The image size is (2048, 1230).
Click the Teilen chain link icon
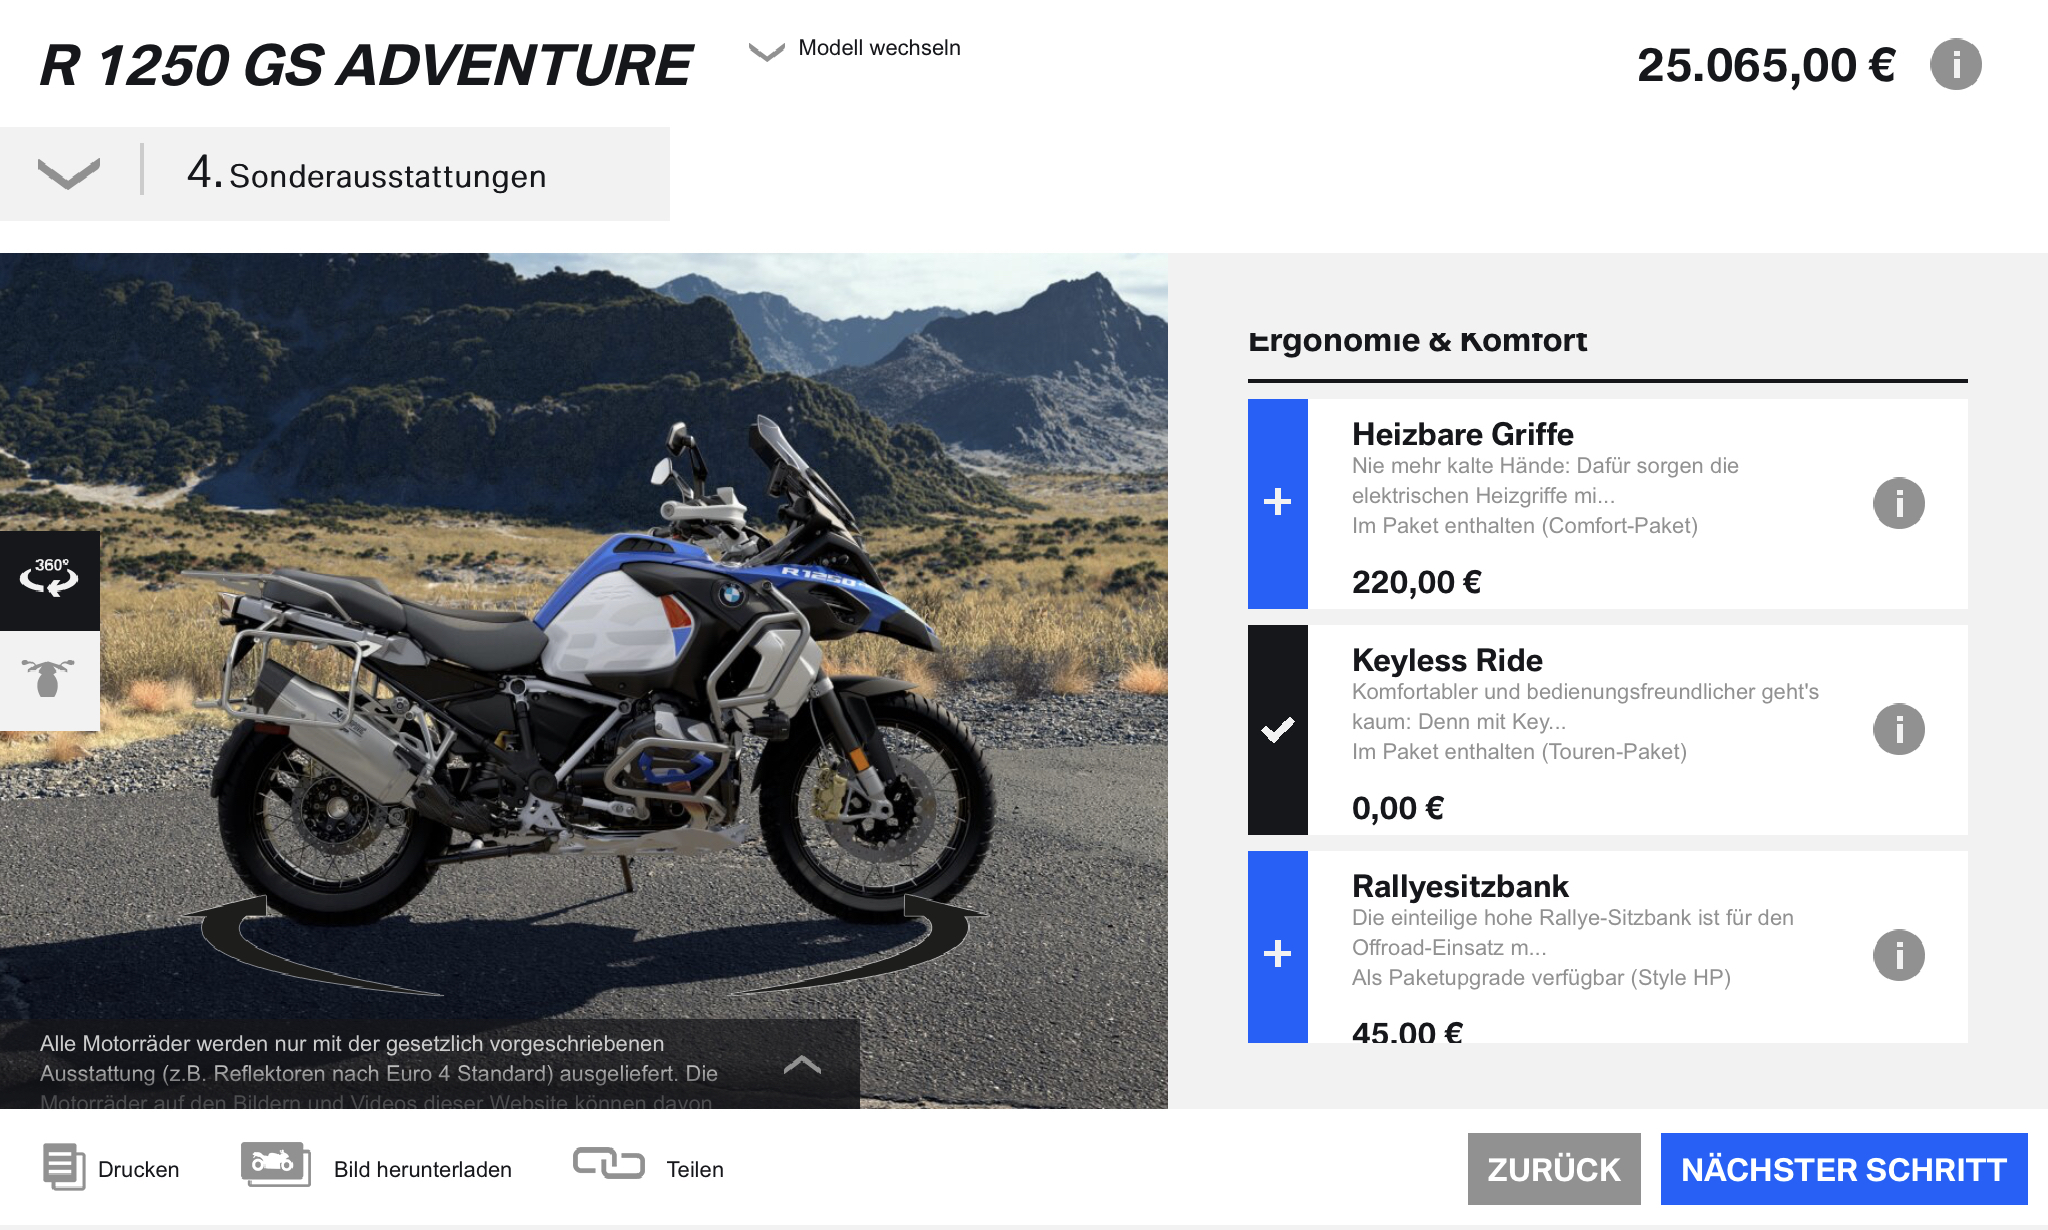pos(608,1163)
